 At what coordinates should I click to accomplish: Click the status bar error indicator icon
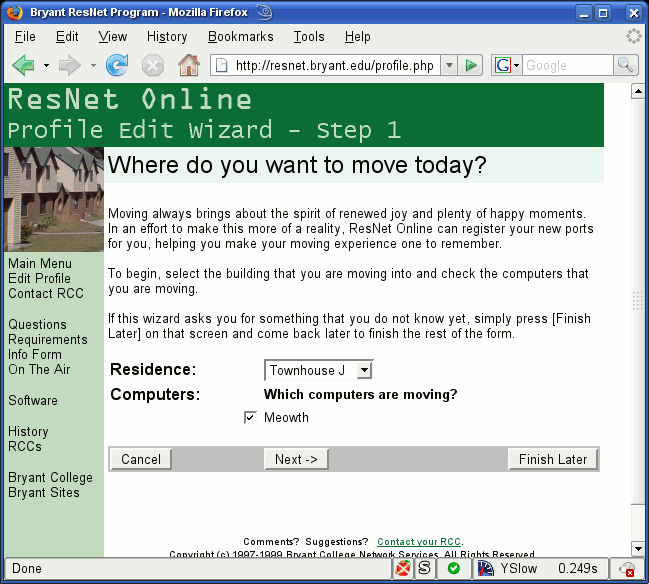coord(627,569)
